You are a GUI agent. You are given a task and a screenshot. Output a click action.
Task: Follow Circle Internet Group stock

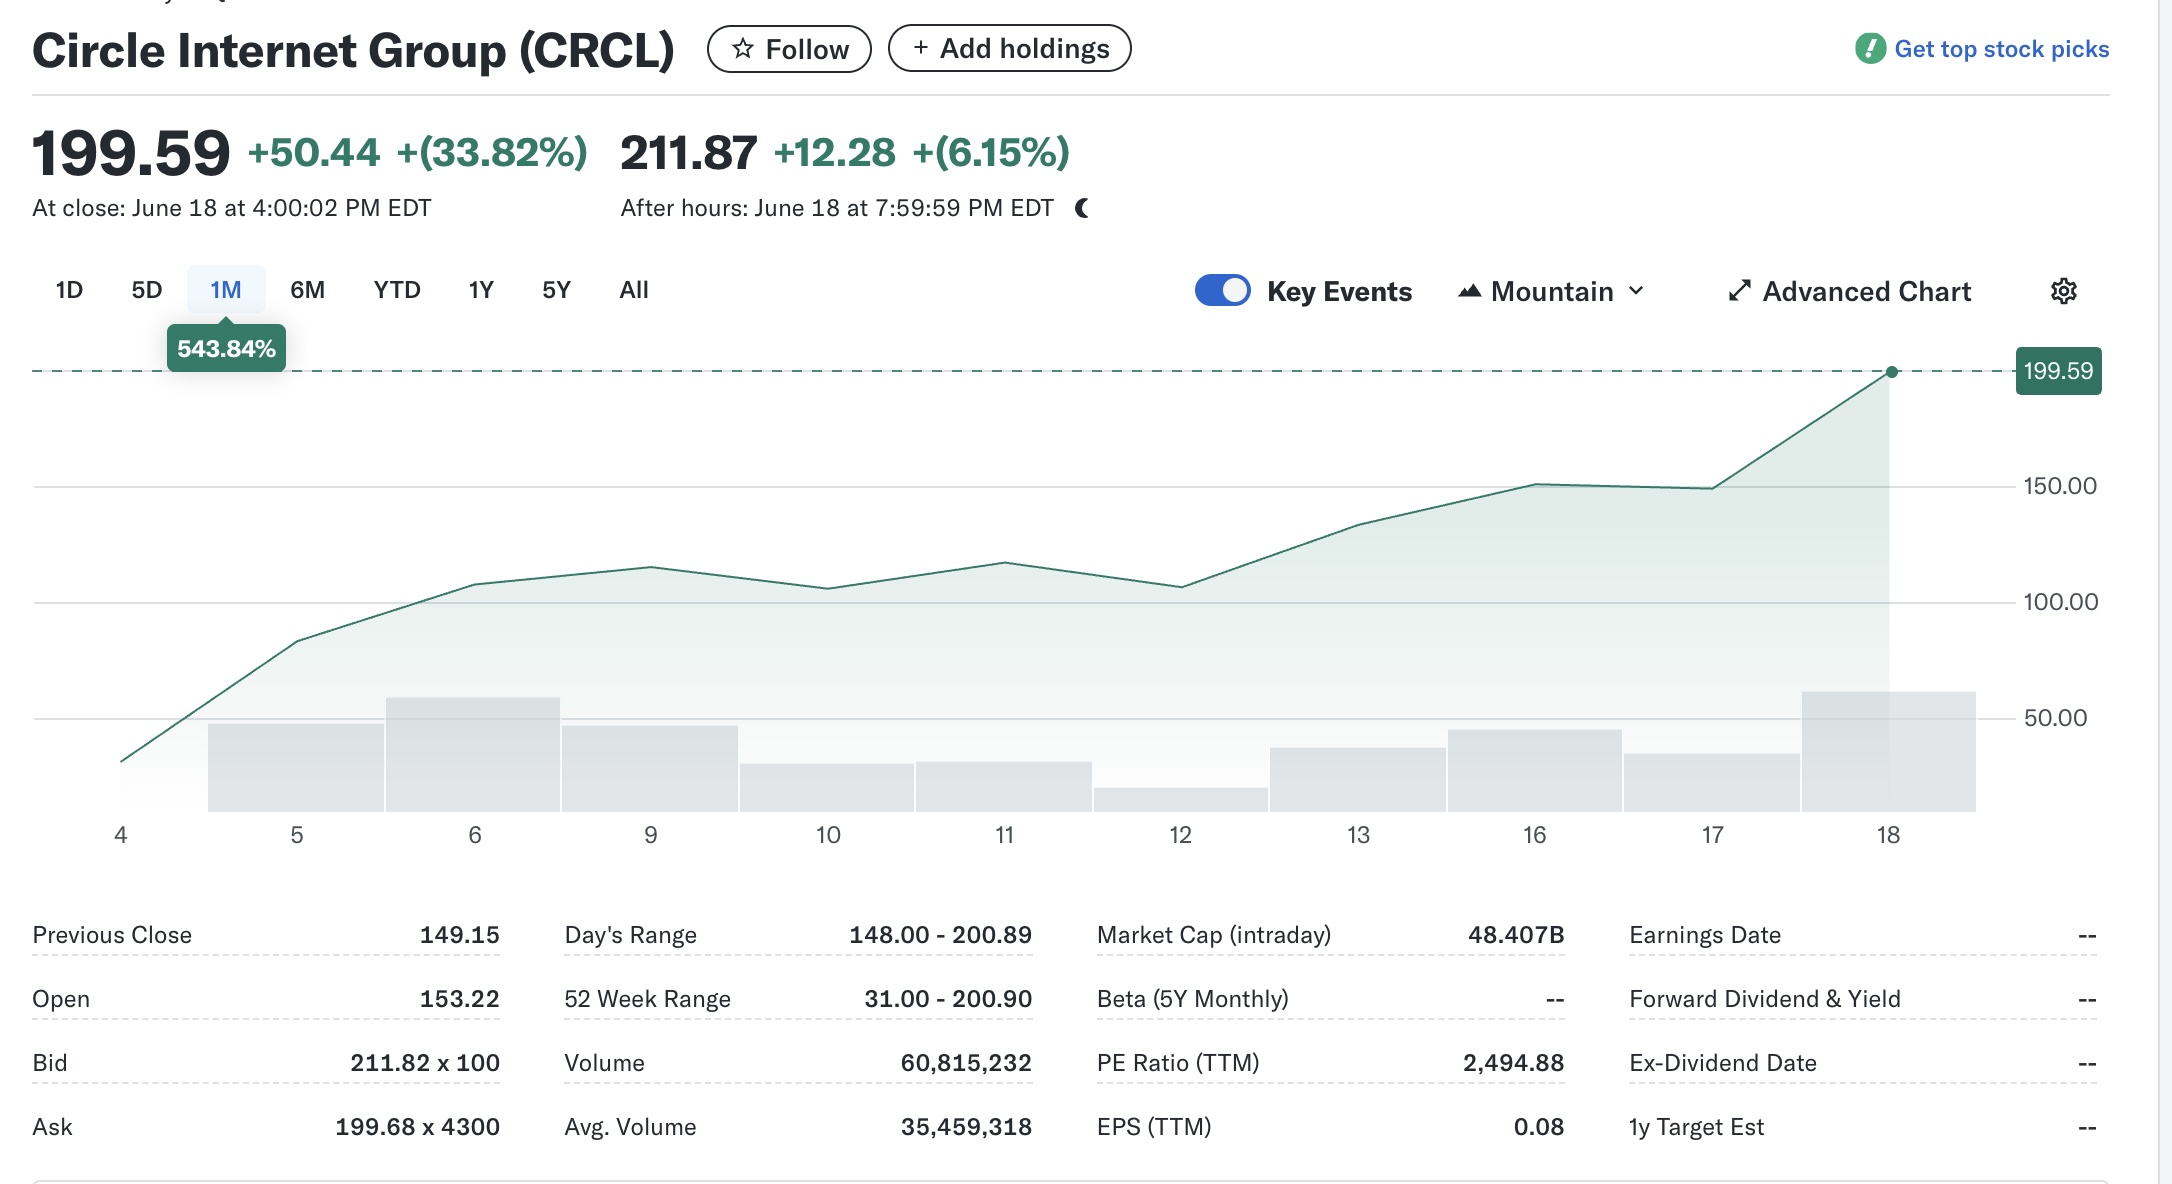pos(789,49)
